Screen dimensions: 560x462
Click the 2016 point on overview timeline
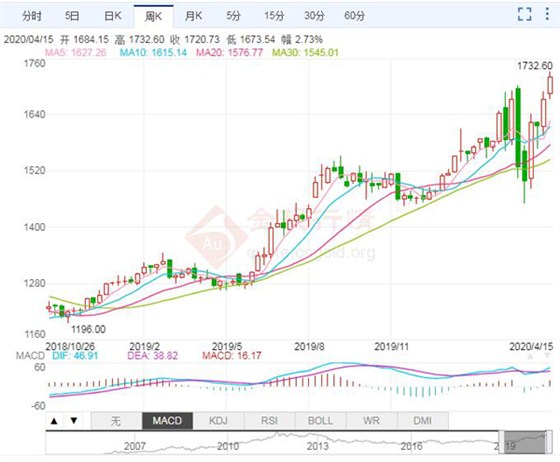click(x=411, y=446)
